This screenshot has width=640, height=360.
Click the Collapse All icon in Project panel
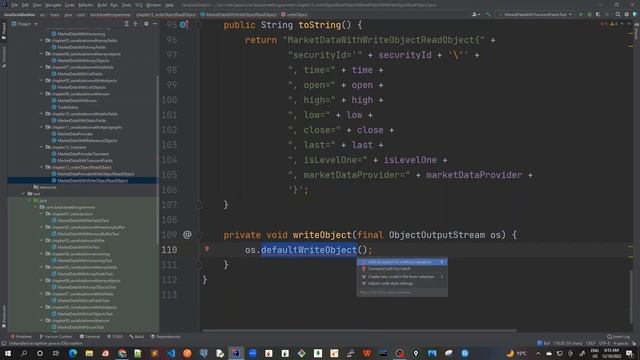pyautogui.click(x=135, y=24)
